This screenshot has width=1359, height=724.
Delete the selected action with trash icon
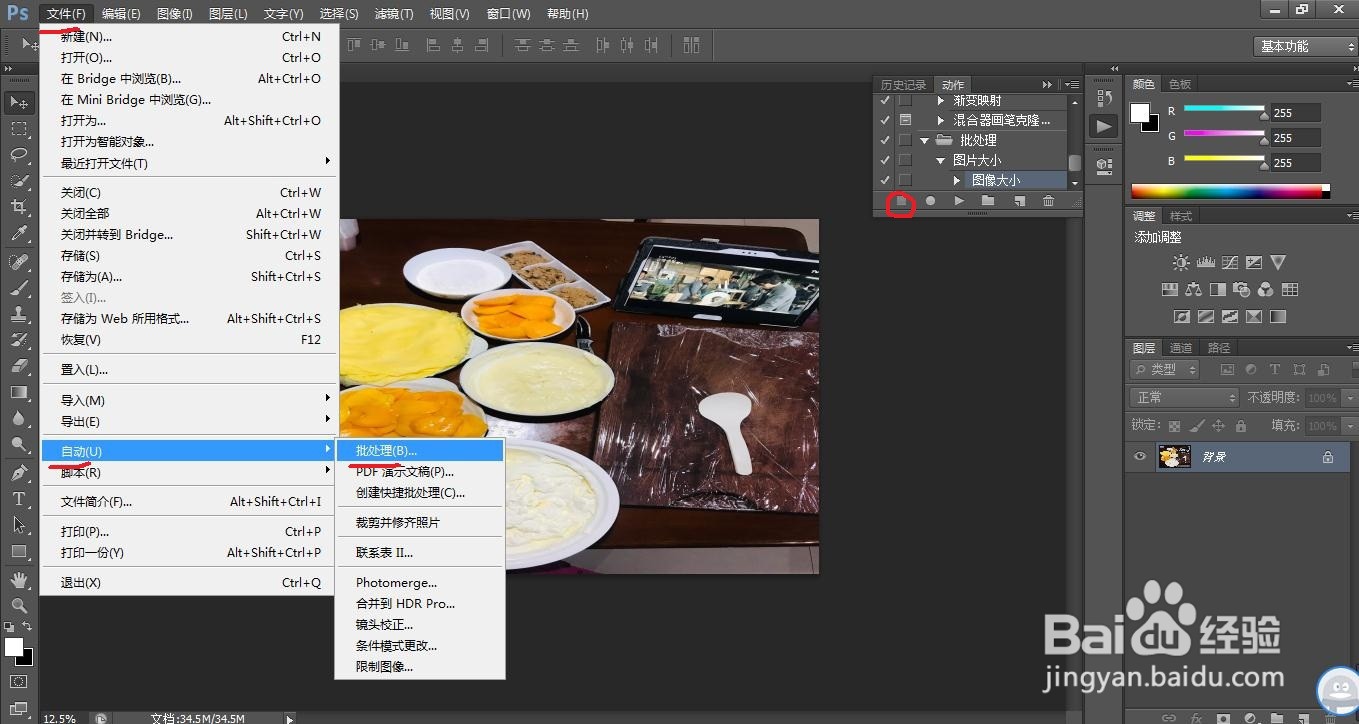point(1048,201)
